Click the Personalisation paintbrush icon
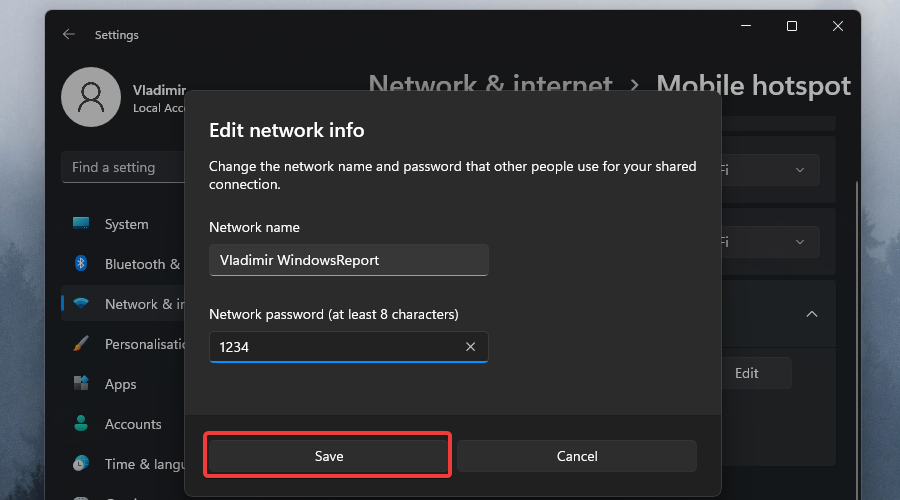 tap(81, 344)
